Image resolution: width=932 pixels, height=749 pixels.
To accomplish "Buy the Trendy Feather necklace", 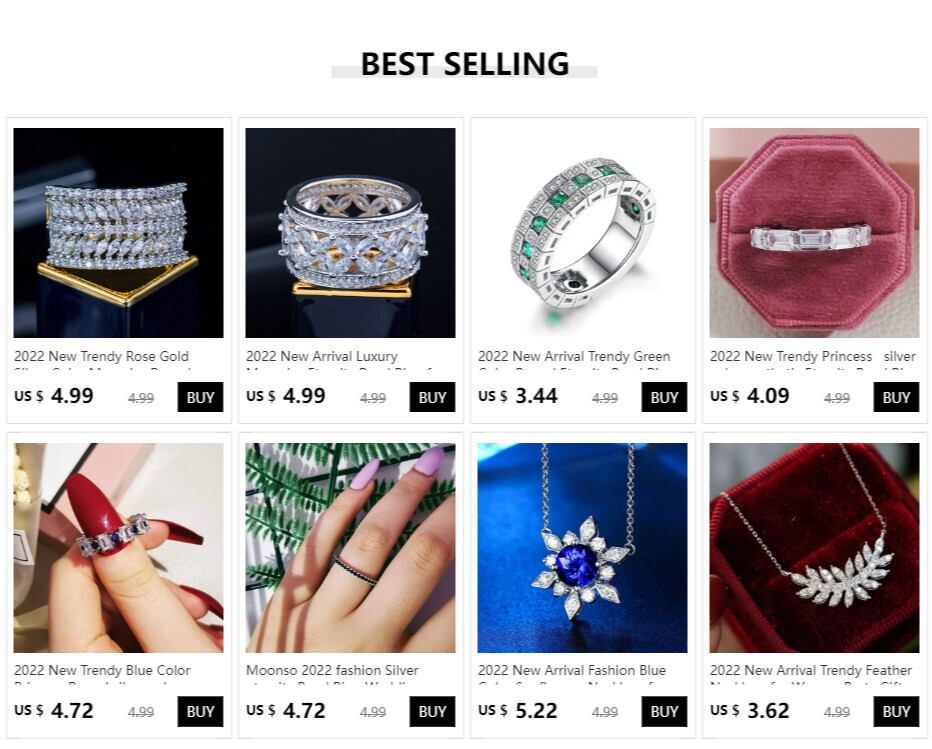I will click(x=896, y=712).
